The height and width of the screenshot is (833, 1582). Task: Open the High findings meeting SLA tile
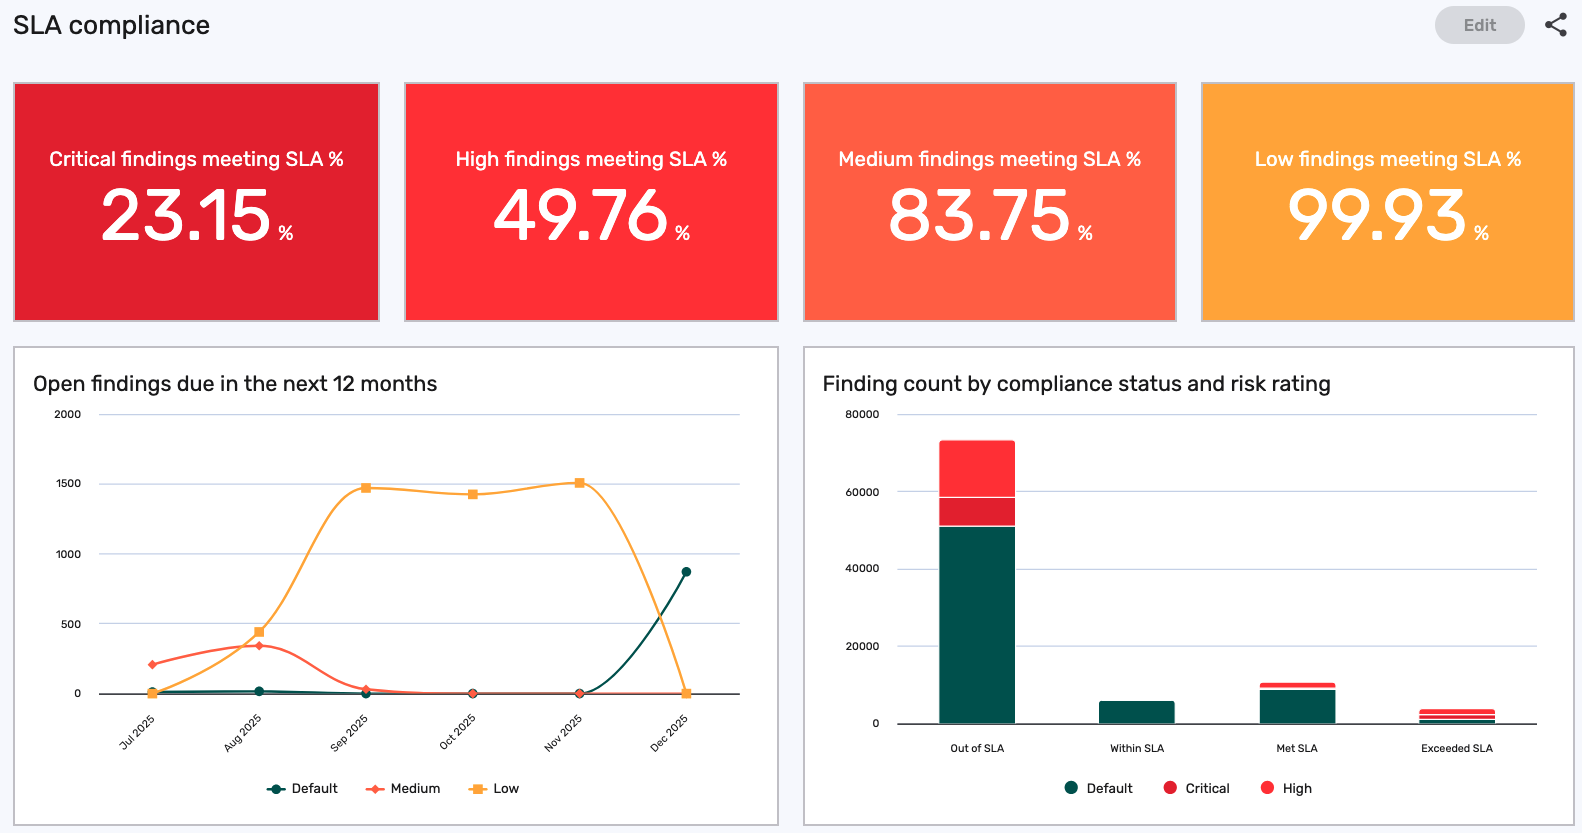point(591,202)
